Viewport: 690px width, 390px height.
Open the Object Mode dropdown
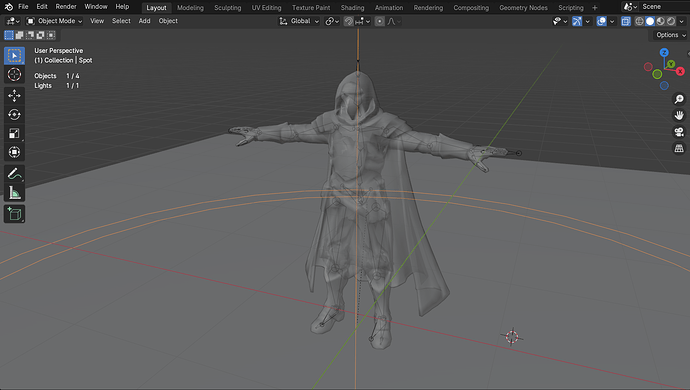[54, 21]
